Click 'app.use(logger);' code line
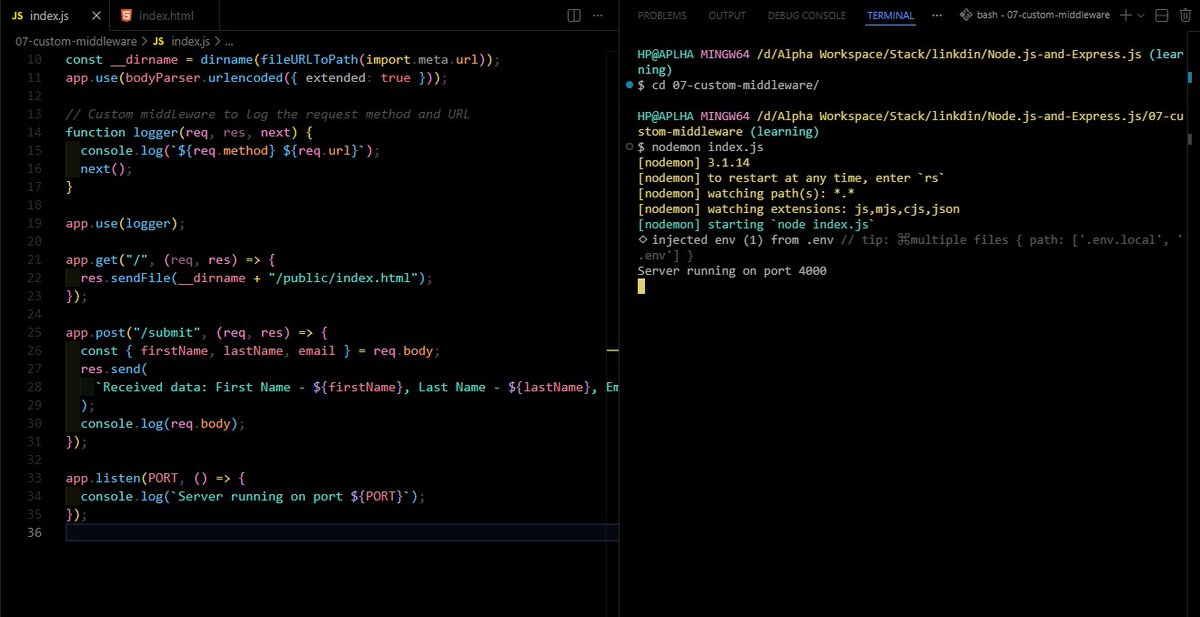 coord(126,223)
